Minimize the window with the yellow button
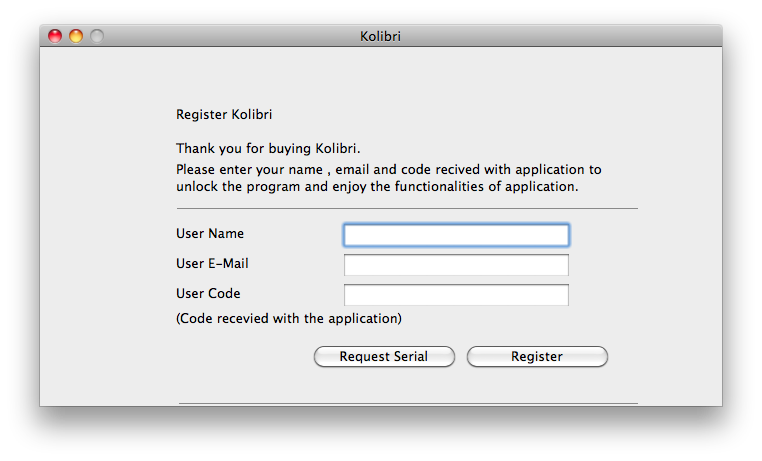The image size is (762, 461). [76, 36]
